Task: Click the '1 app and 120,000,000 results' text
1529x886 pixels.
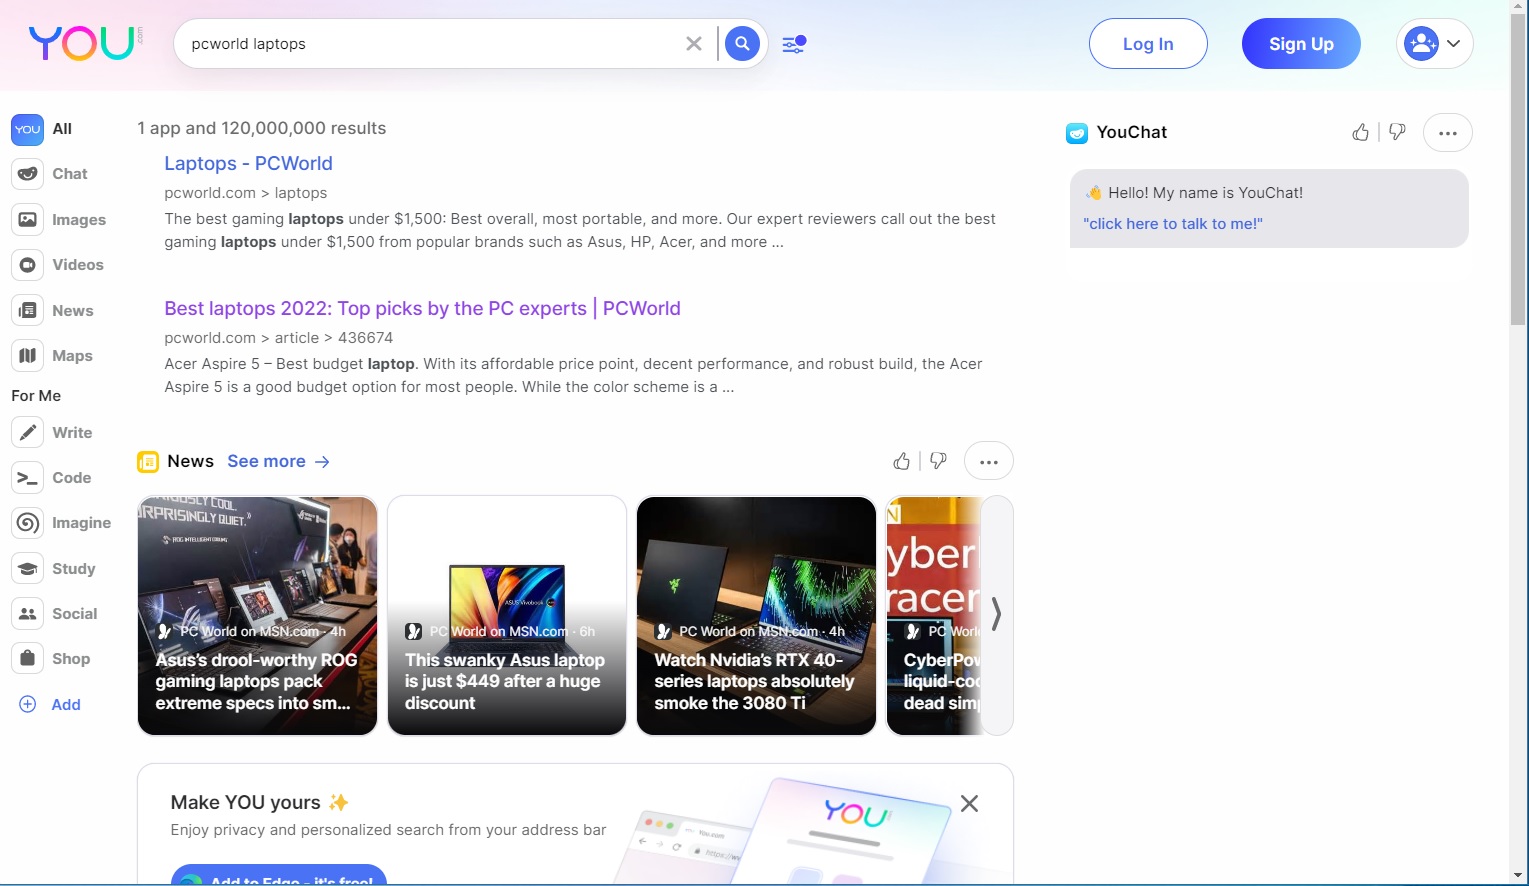Action: 262,128
